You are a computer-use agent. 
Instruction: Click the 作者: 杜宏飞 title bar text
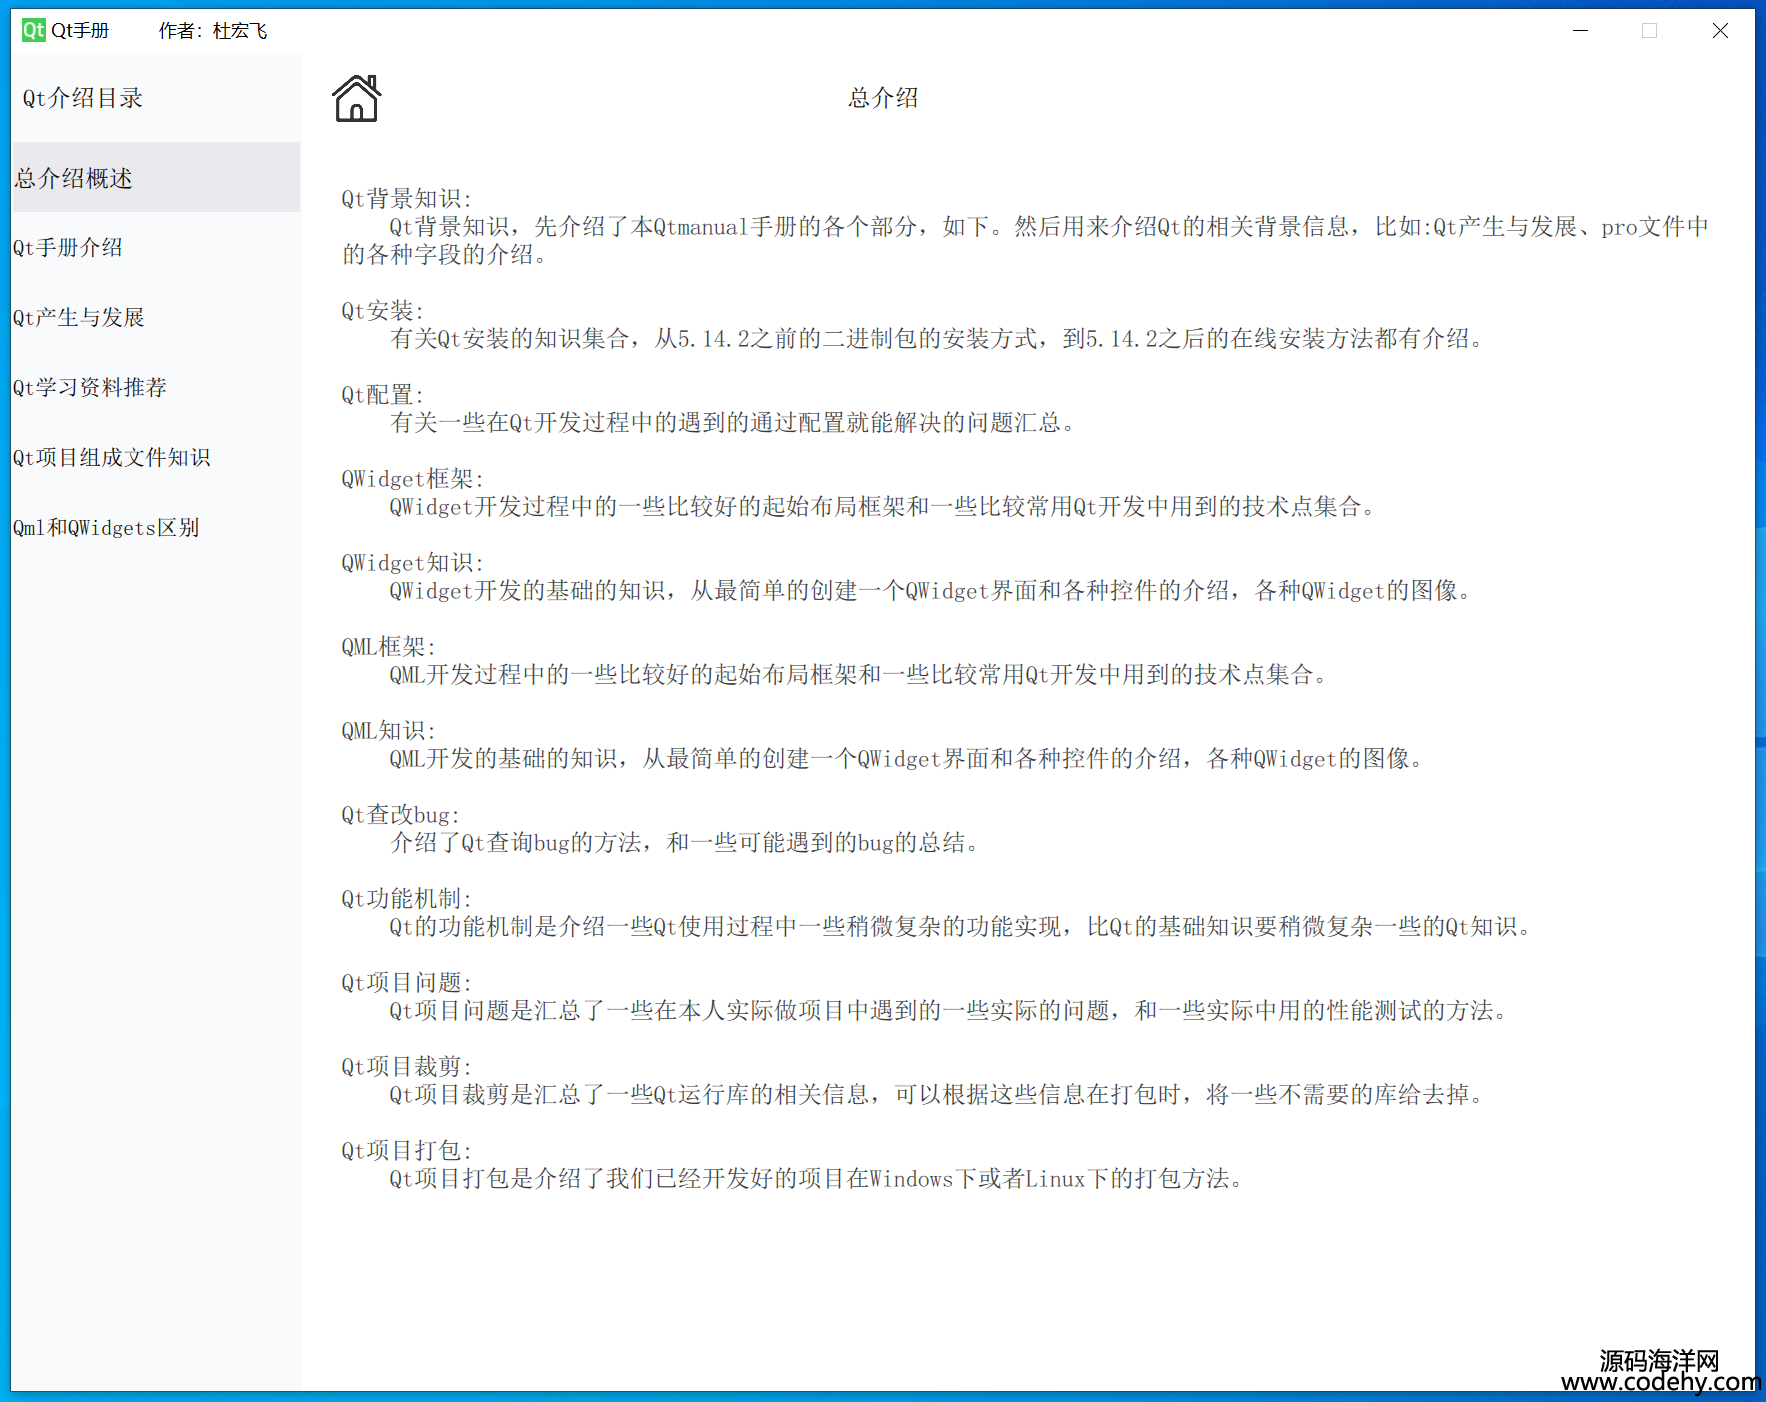coord(213,31)
